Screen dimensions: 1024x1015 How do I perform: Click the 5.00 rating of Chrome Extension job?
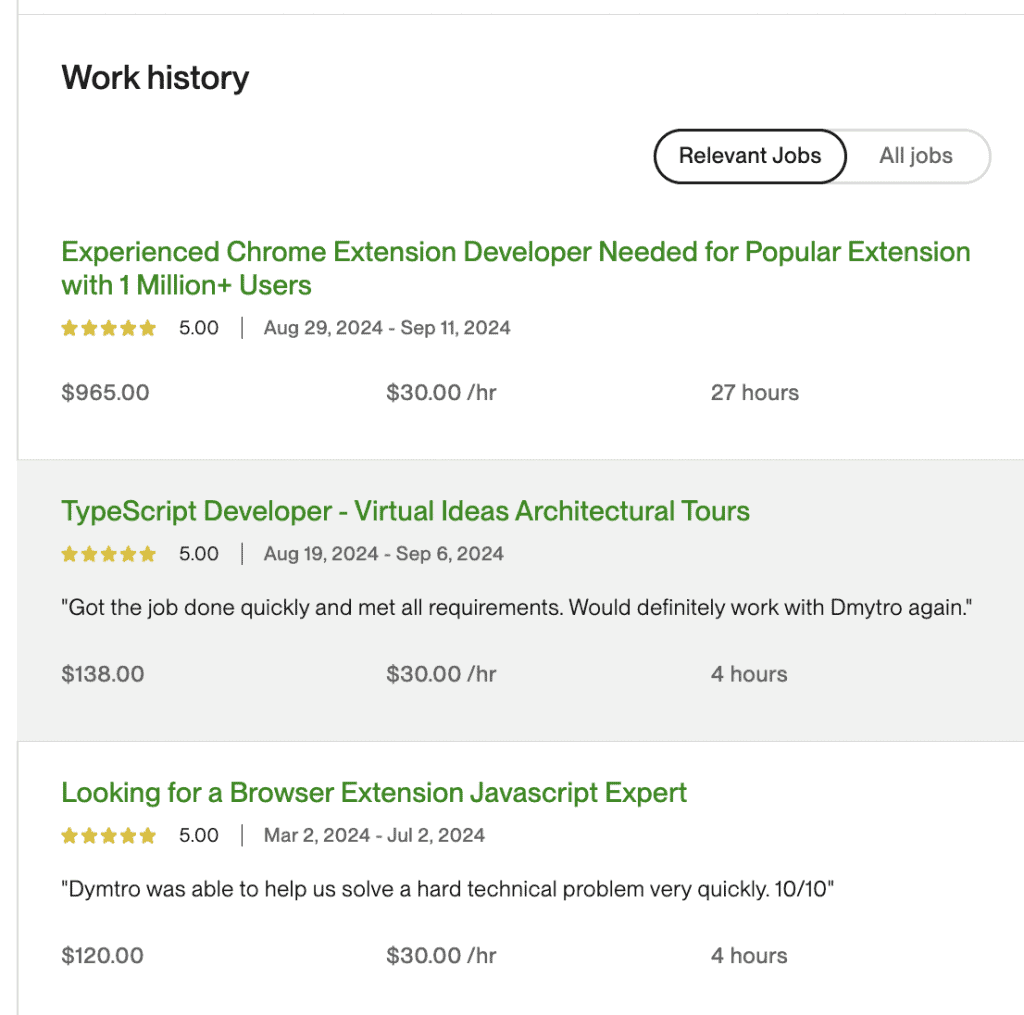199,328
